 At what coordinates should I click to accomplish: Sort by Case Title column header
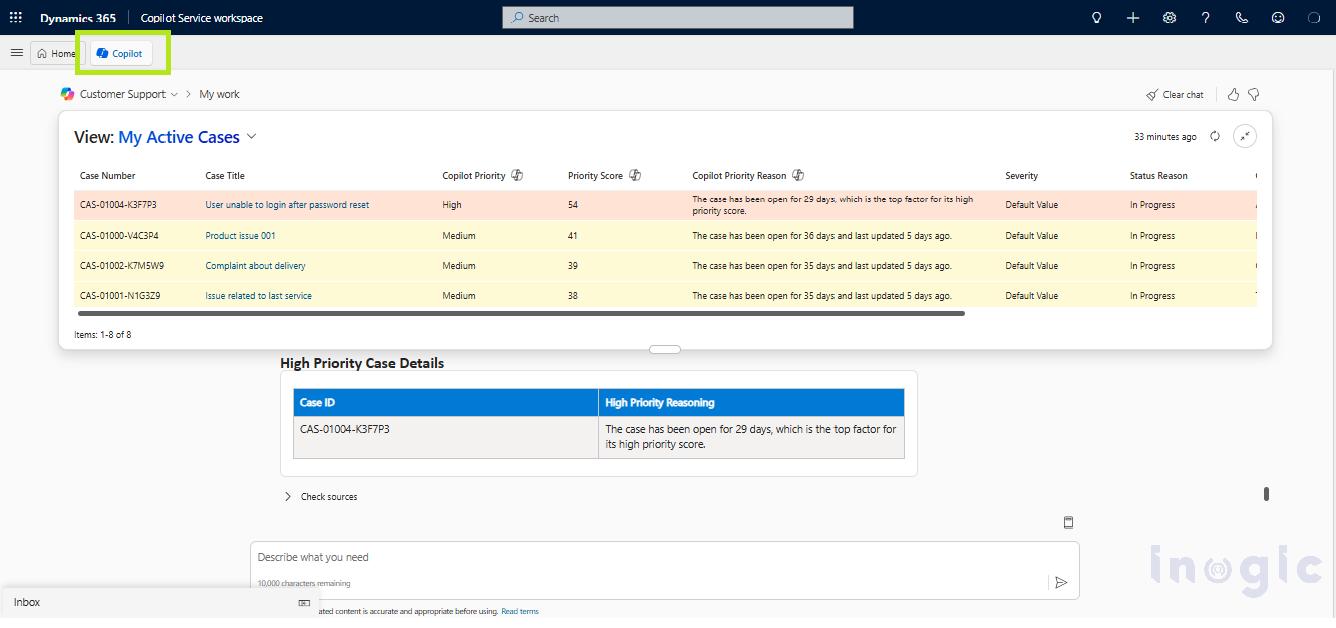(225, 176)
